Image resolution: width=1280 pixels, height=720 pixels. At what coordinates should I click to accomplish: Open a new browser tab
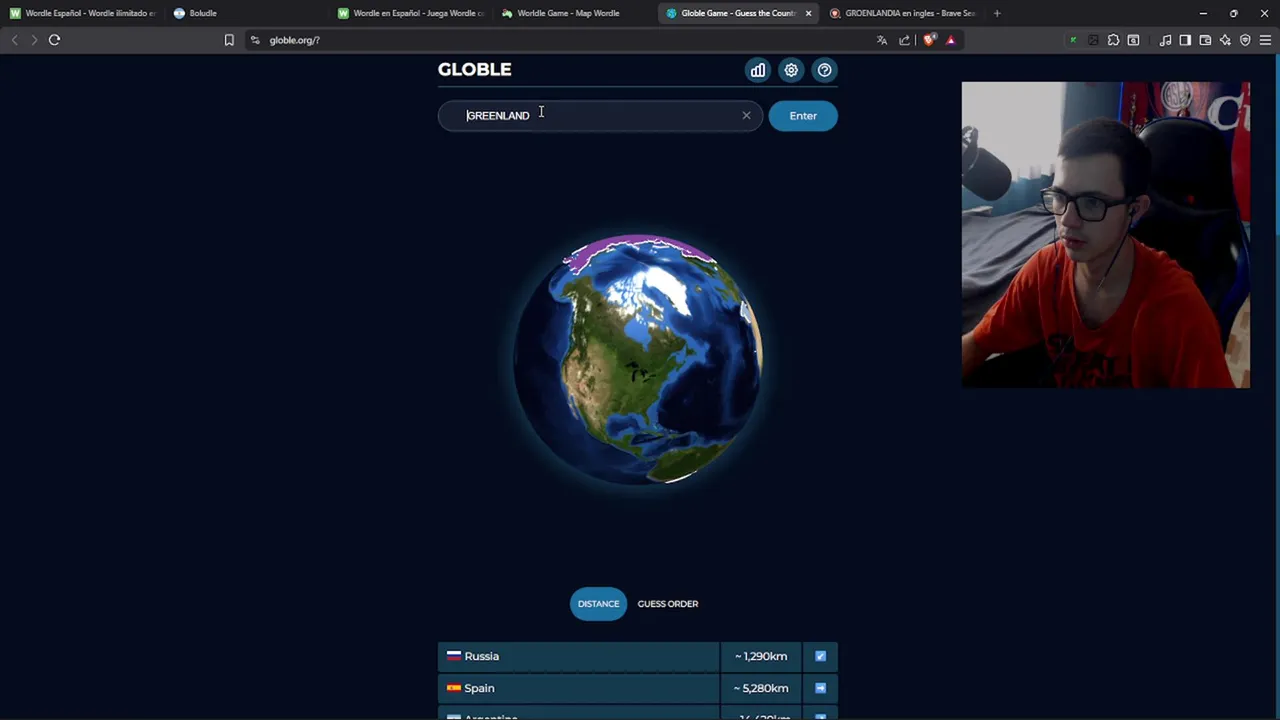(996, 13)
